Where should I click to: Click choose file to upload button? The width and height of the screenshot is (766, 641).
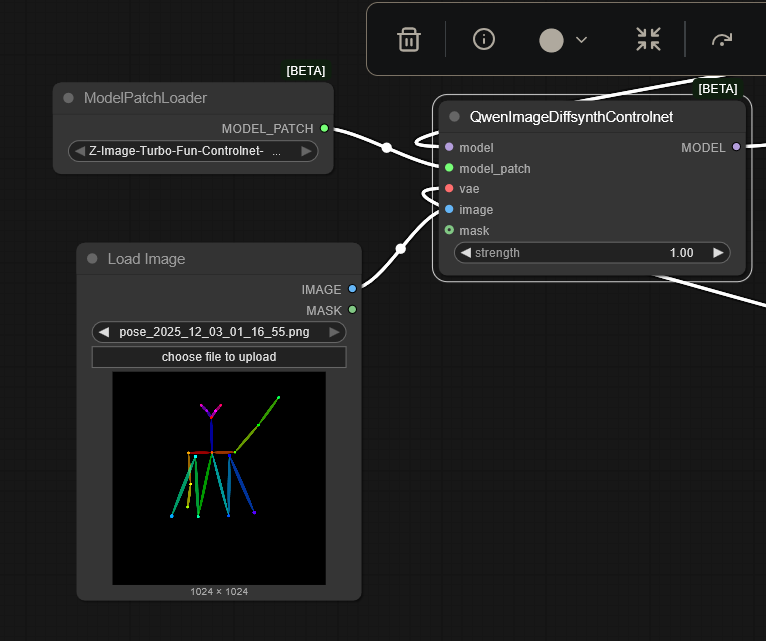219,357
